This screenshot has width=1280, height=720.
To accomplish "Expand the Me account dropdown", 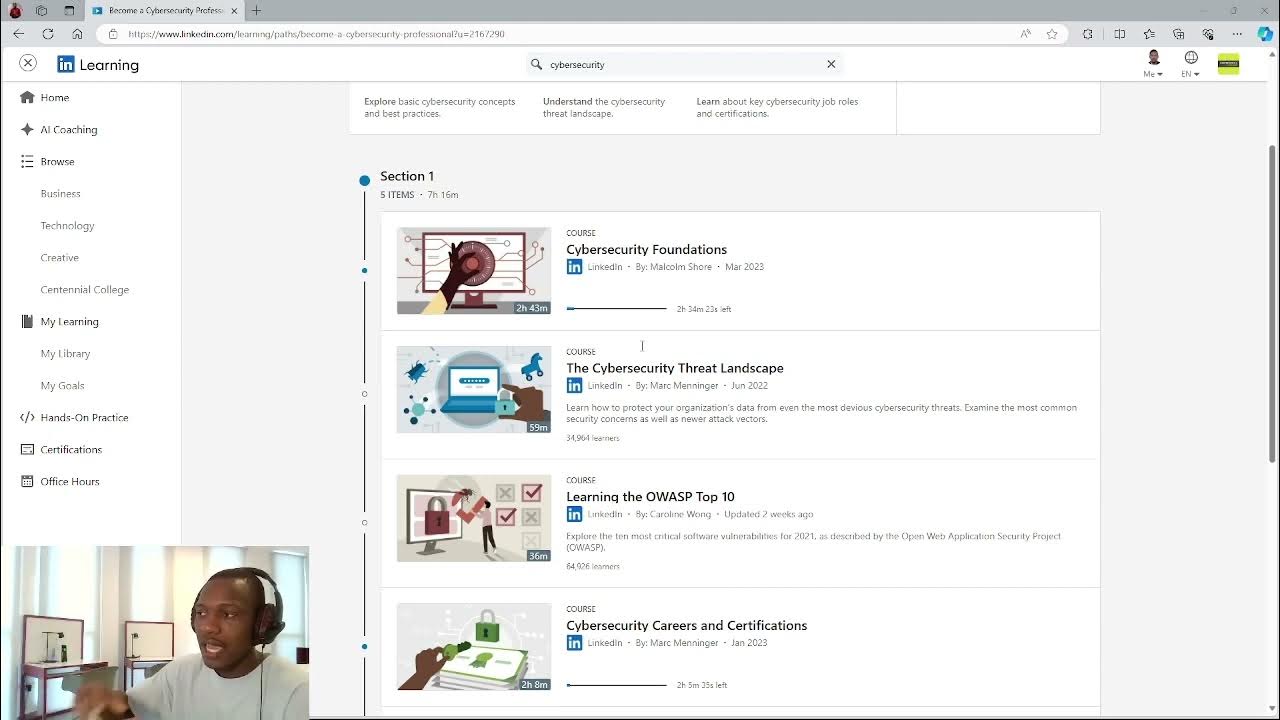I will 1153,64.
